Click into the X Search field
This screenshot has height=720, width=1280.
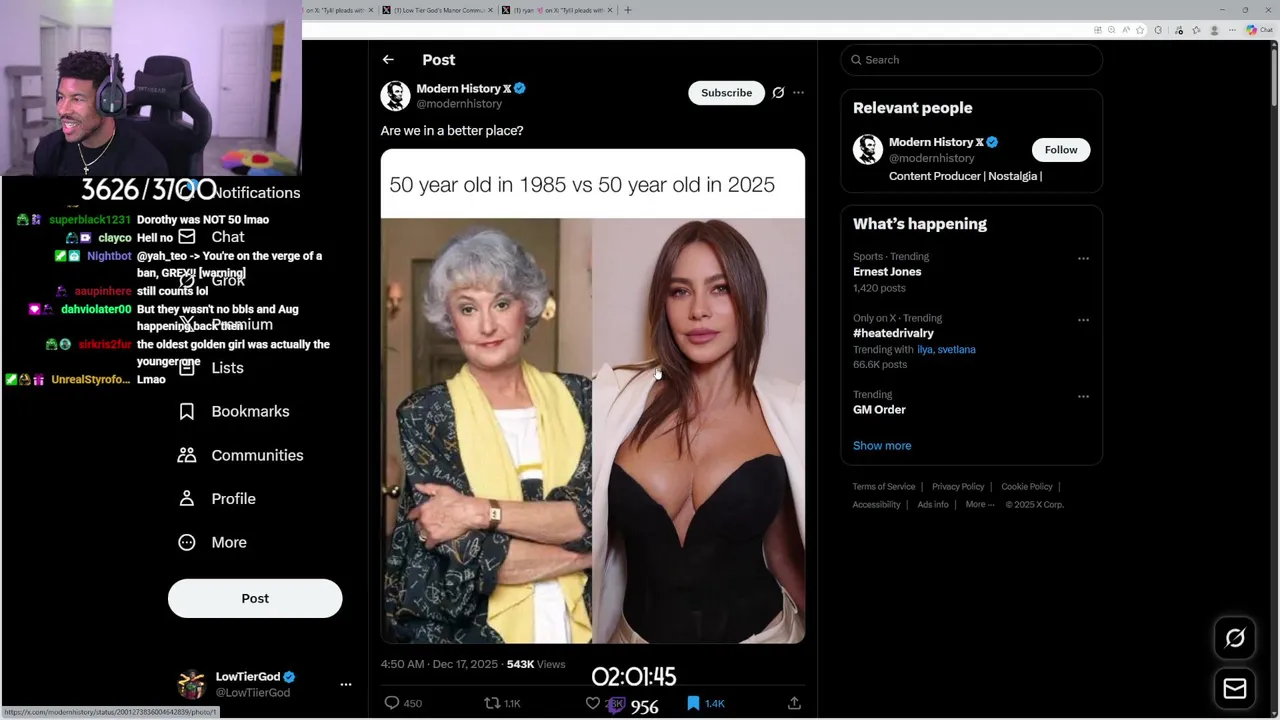coord(970,60)
